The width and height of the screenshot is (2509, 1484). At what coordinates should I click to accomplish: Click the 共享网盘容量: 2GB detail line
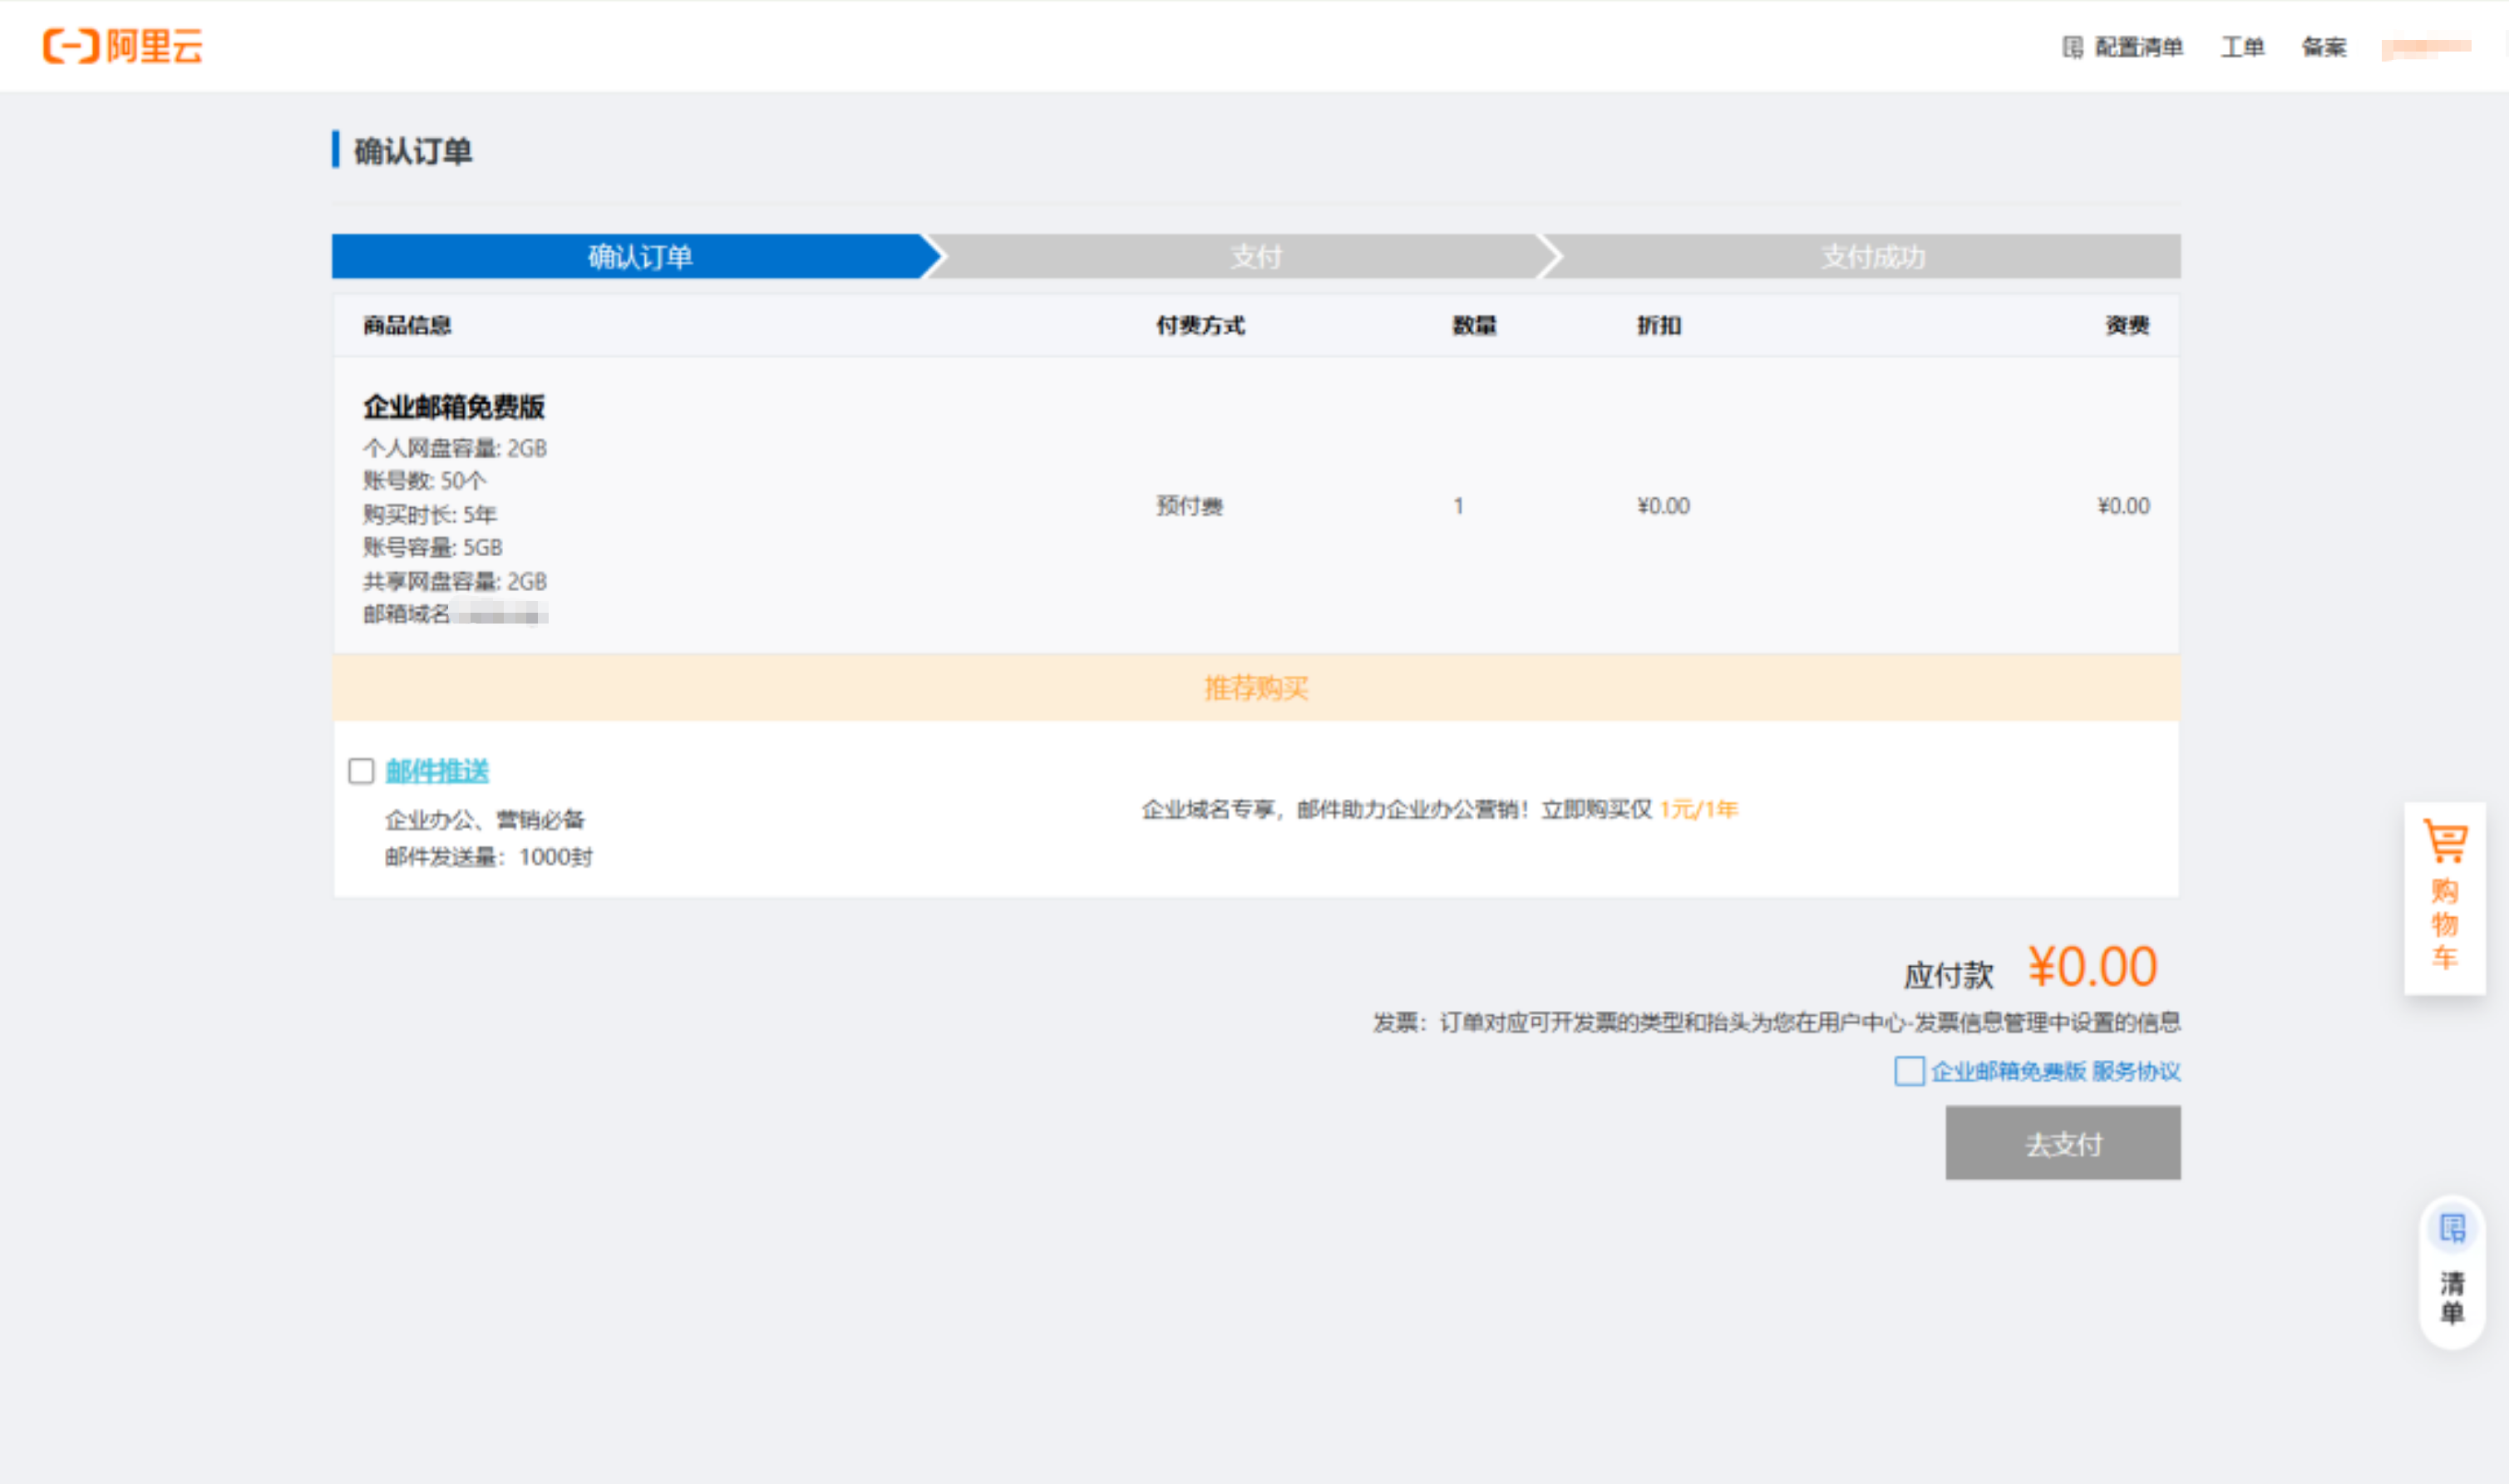point(455,581)
